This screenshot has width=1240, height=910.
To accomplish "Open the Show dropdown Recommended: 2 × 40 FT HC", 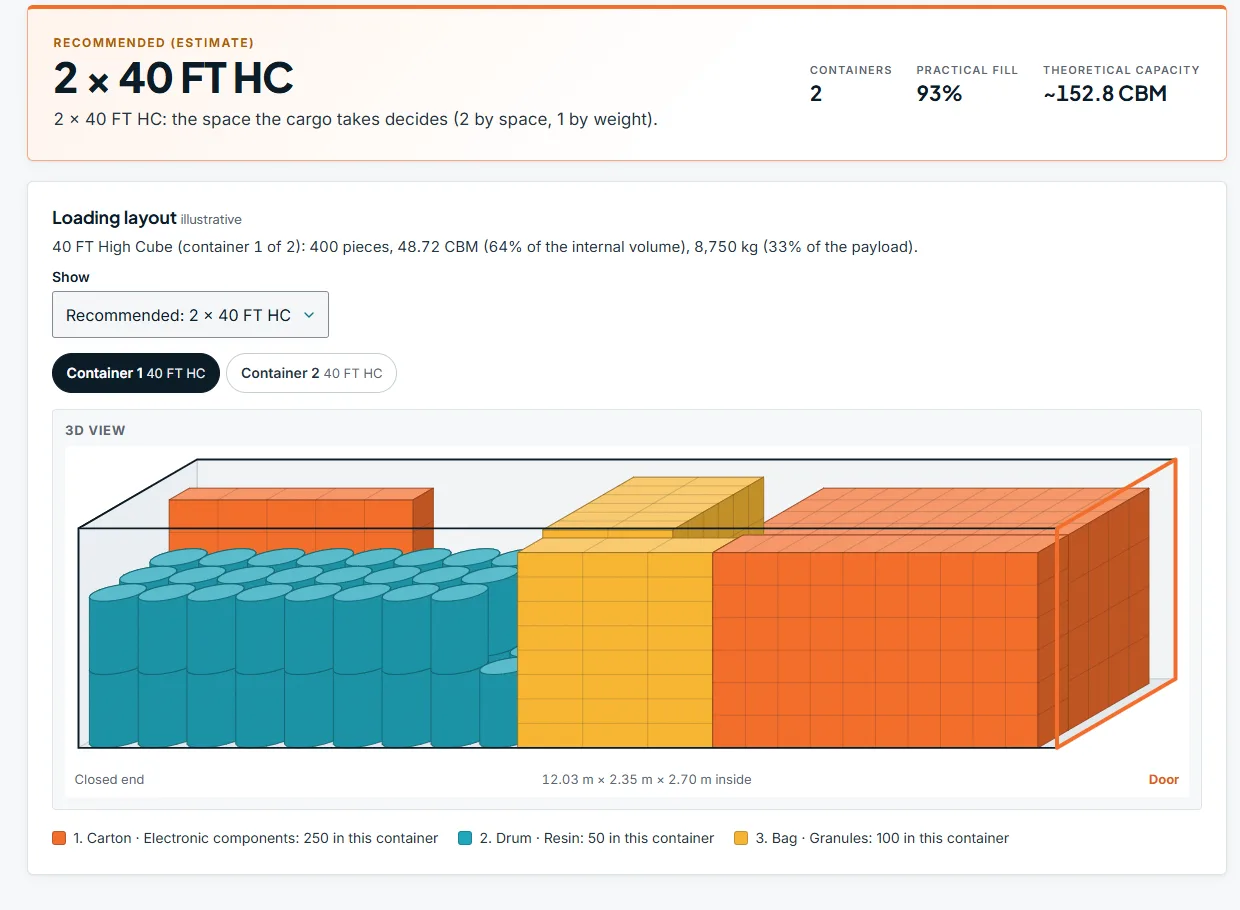I will [x=190, y=315].
